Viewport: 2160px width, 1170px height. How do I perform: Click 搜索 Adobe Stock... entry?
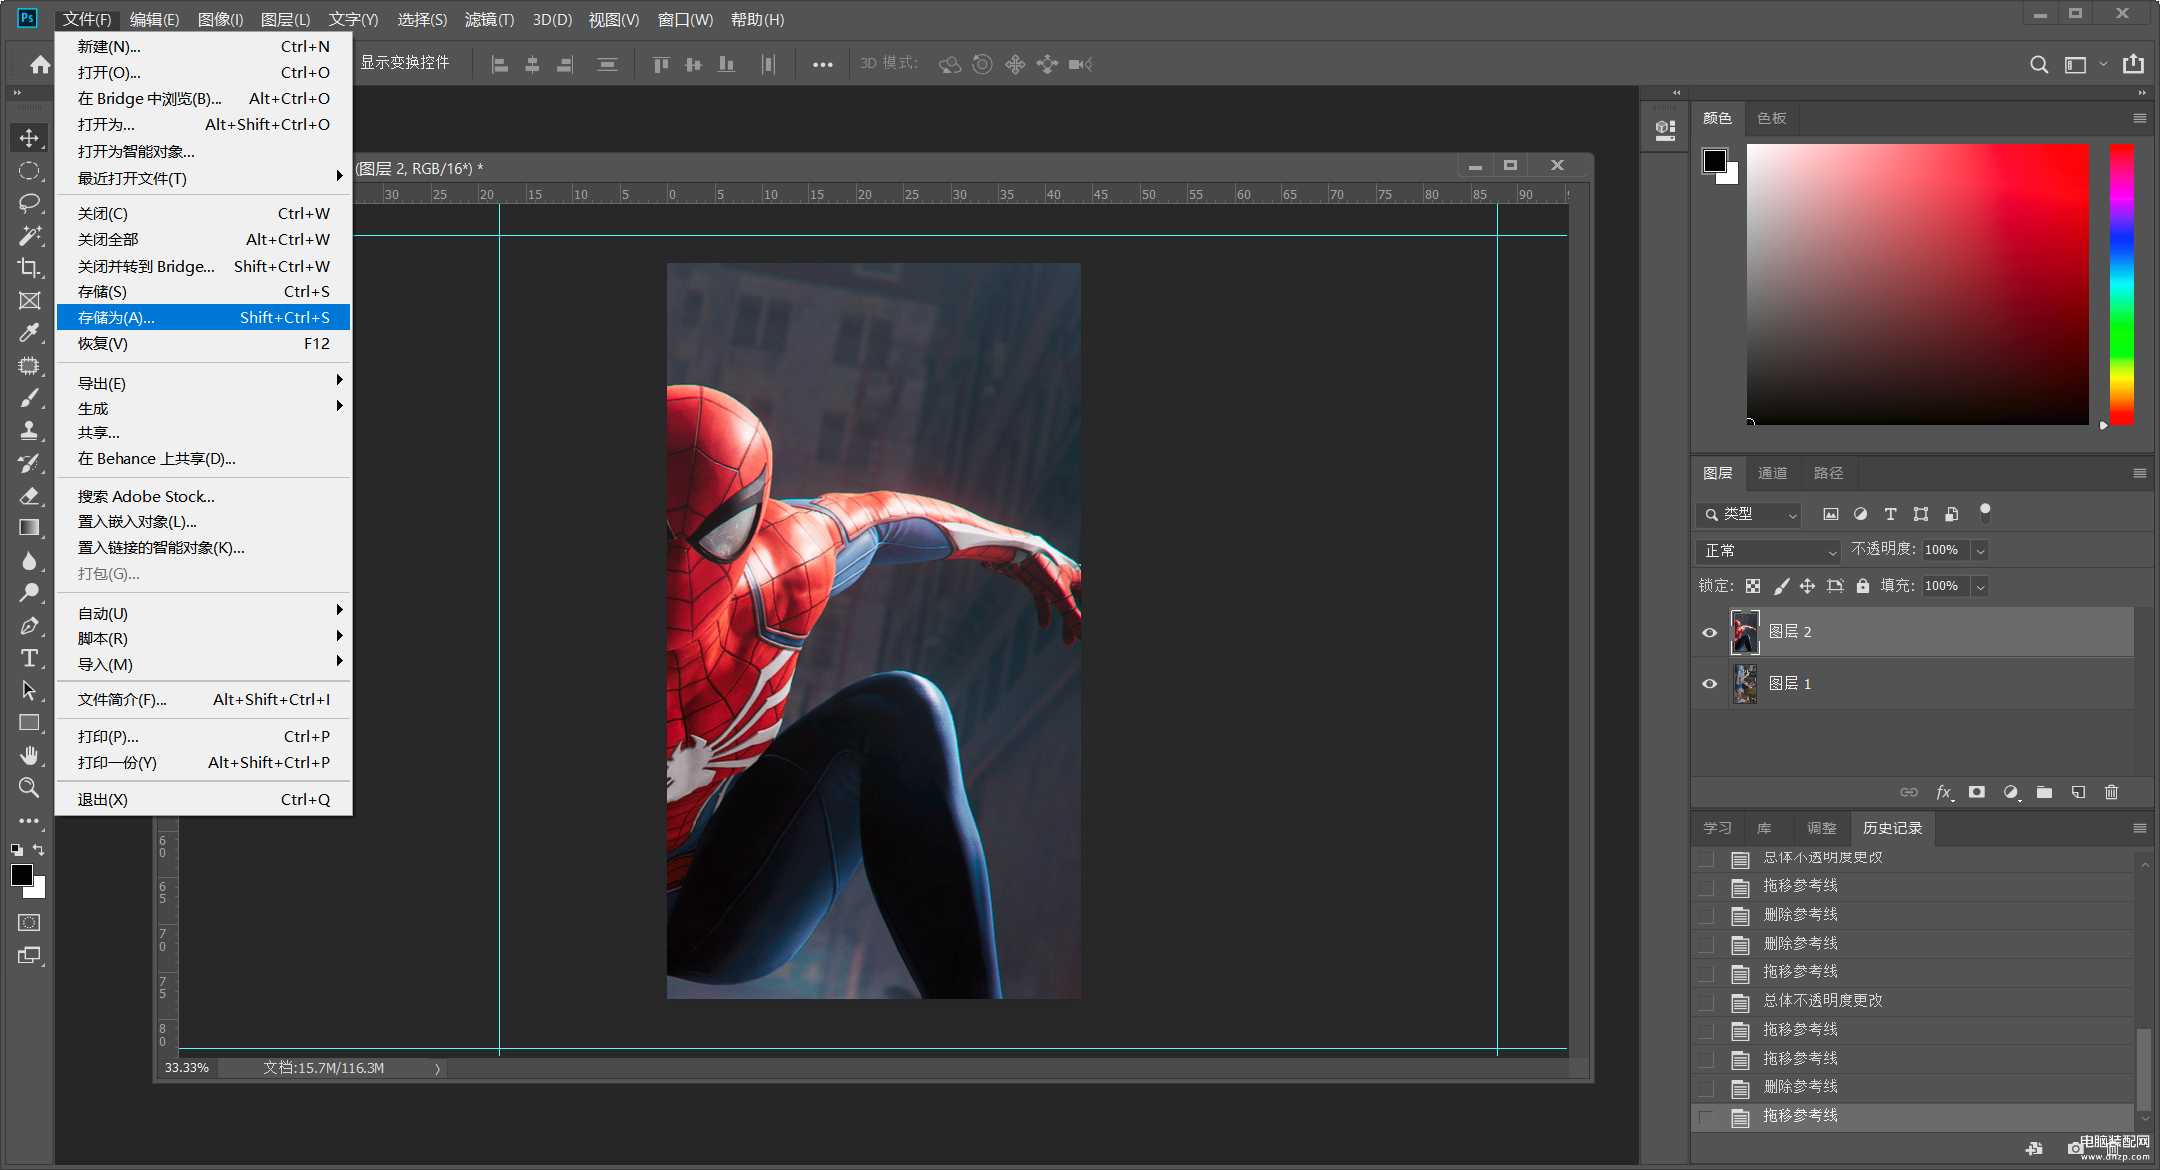coord(204,496)
